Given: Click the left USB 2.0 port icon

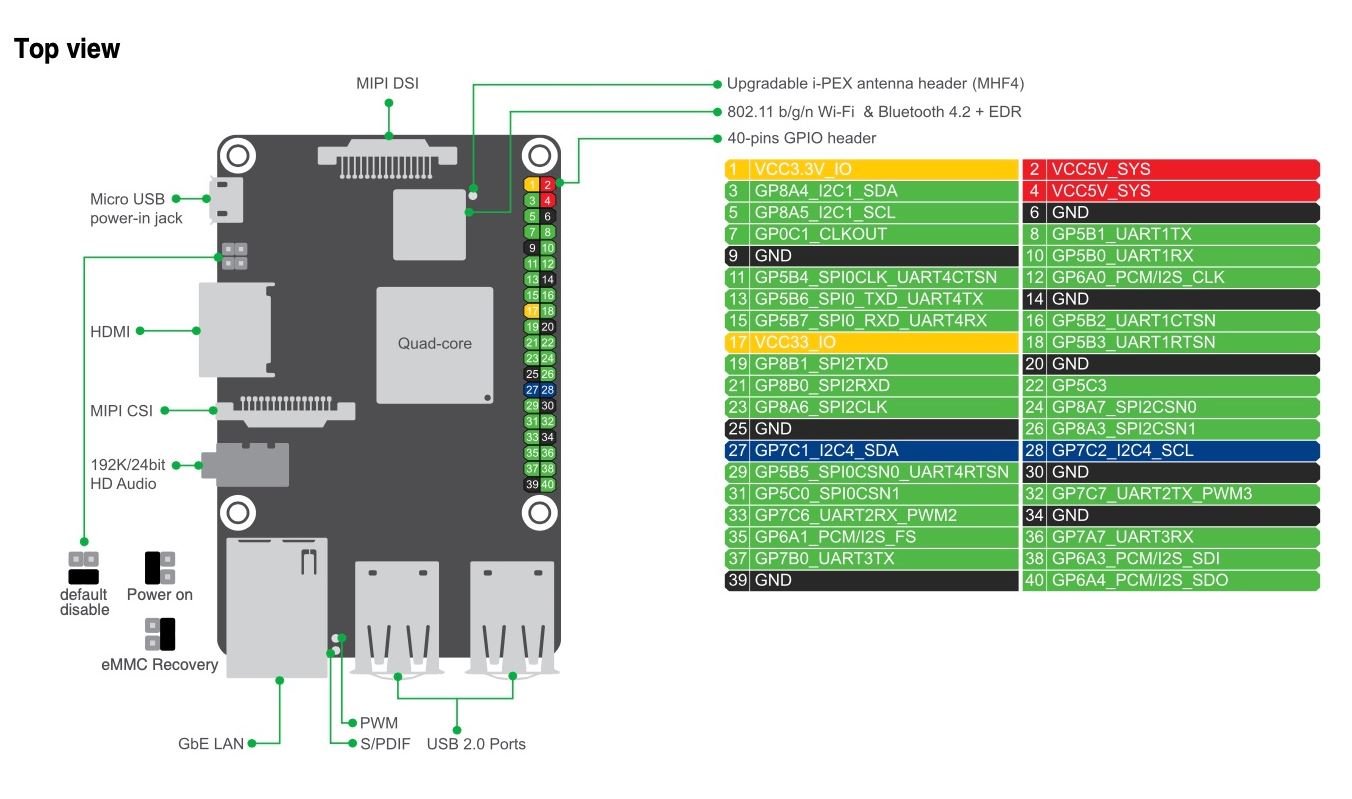Looking at the screenshot, I should point(397,615).
